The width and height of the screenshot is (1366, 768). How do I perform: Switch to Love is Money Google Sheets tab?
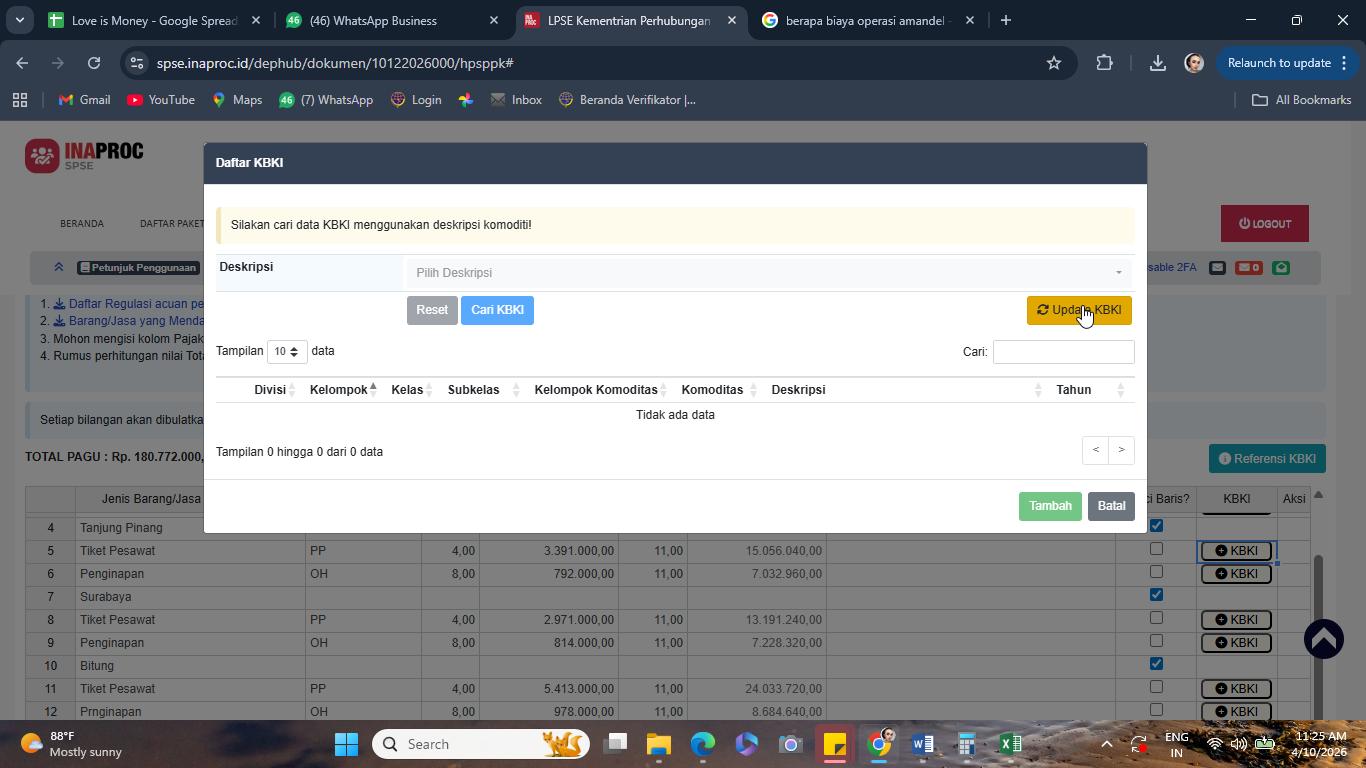click(x=155, y=20)
